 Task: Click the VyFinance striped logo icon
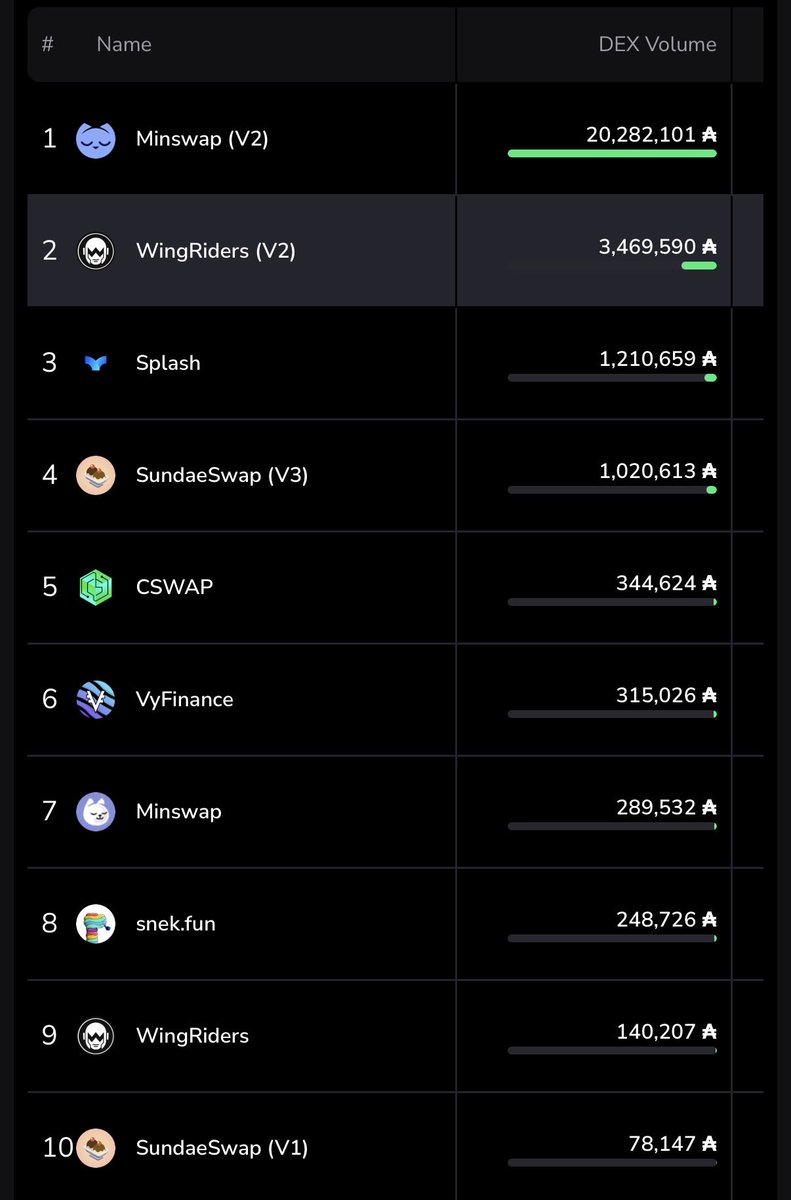[96, 699]
